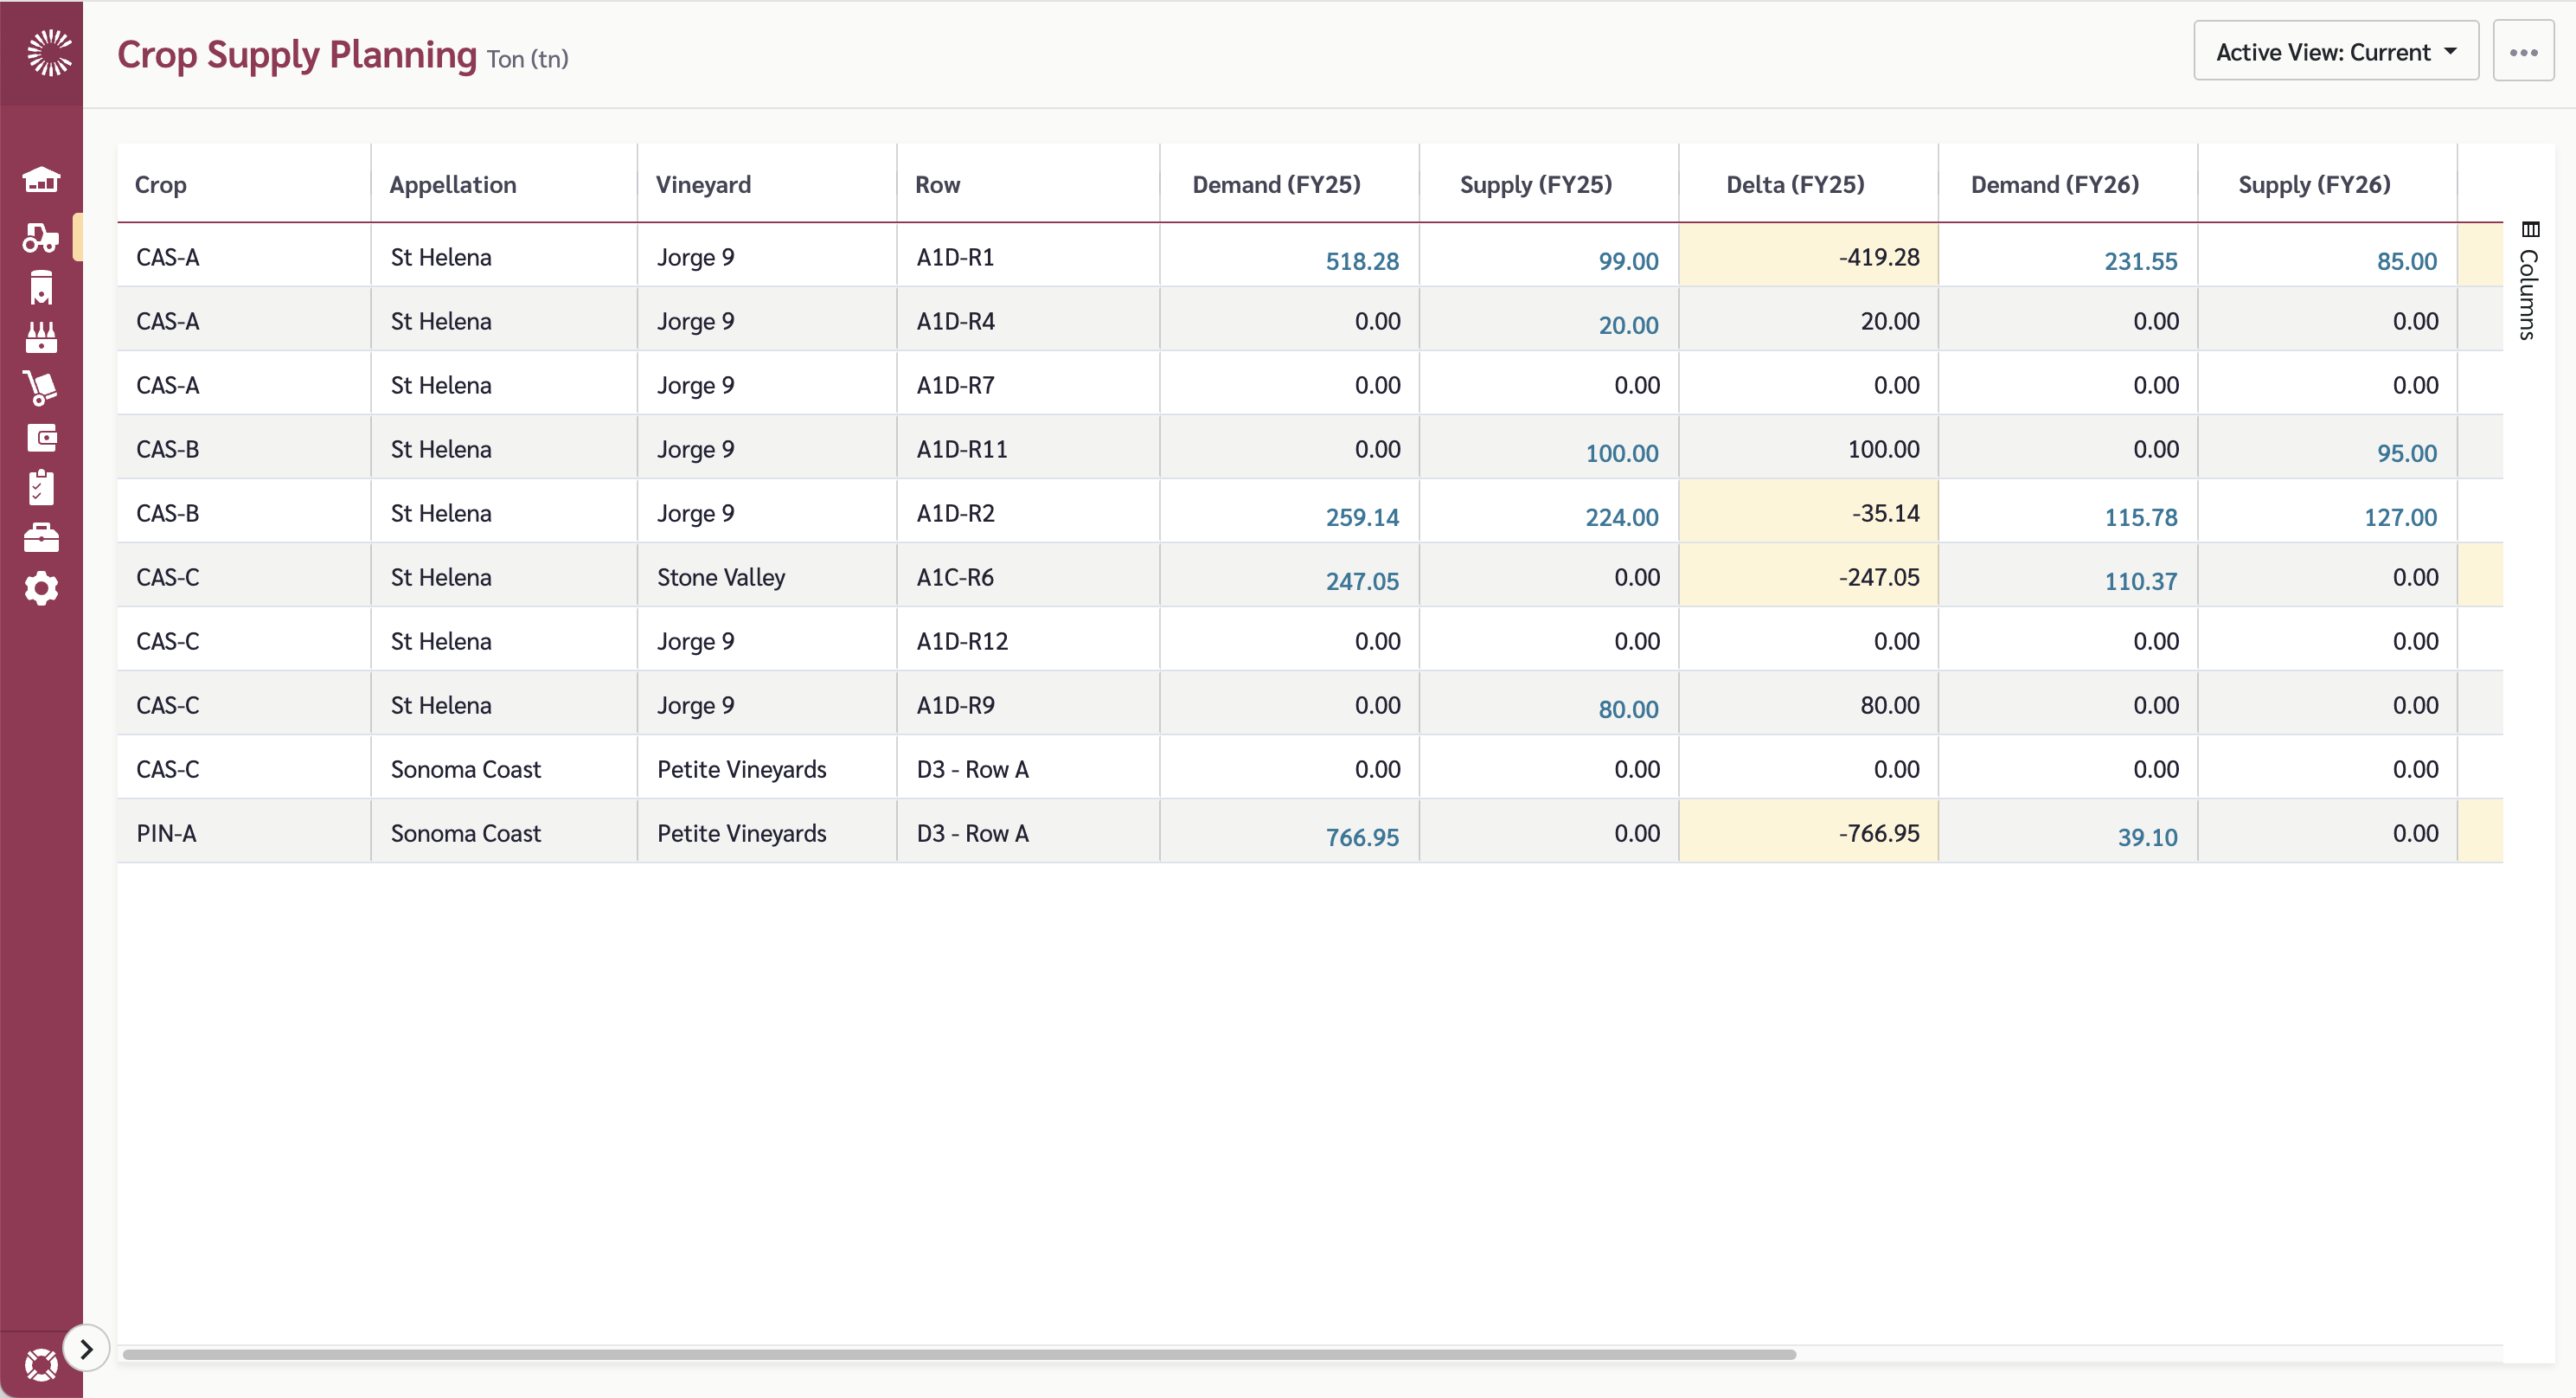Viewport: 2576px width, 1398px height.
Task: Open the farm dashboard icon in sidebar
Action: (41, 180)
